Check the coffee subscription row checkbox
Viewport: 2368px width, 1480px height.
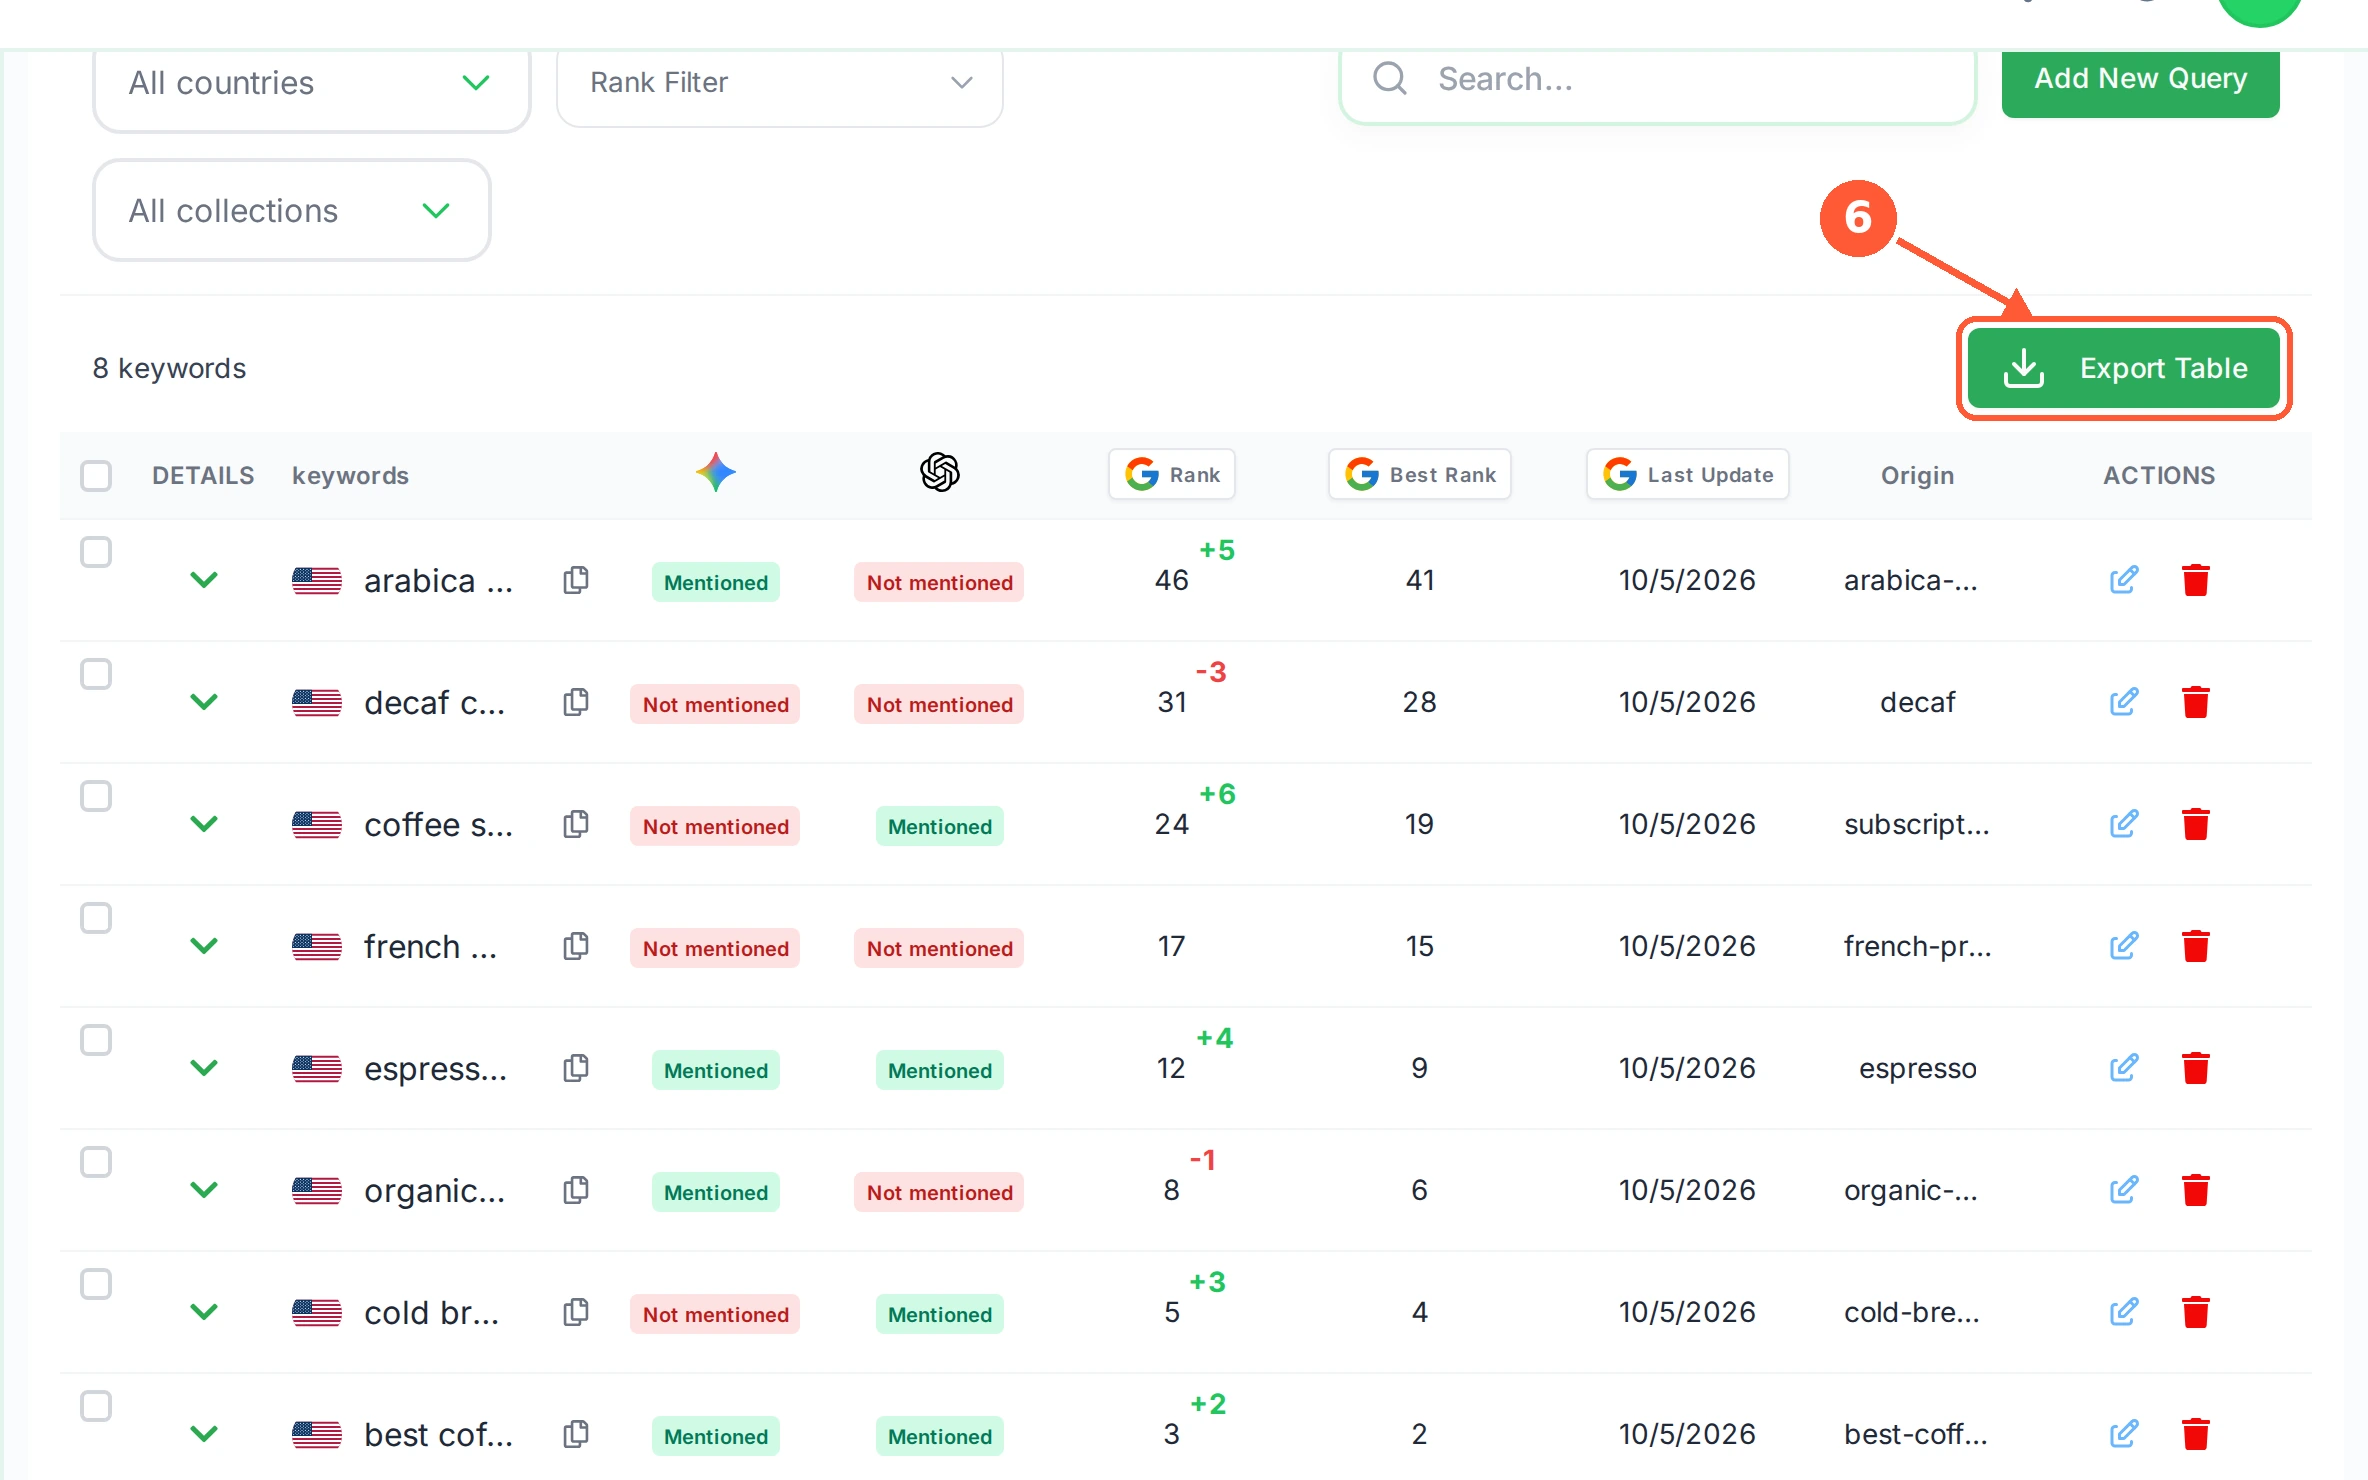[x=96, y=796]
